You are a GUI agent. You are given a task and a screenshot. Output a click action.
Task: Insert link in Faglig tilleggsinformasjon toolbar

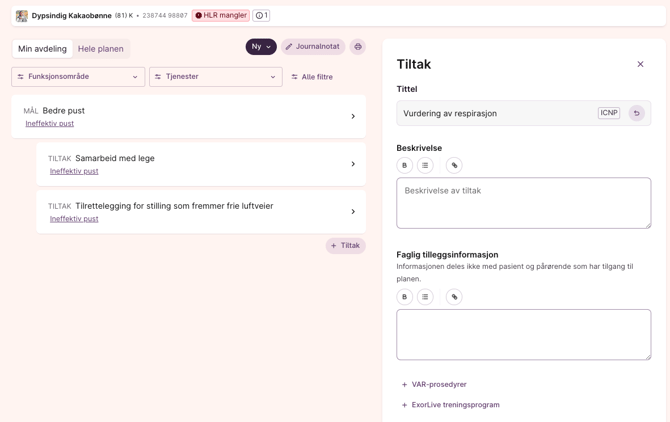tap(454, 296)
